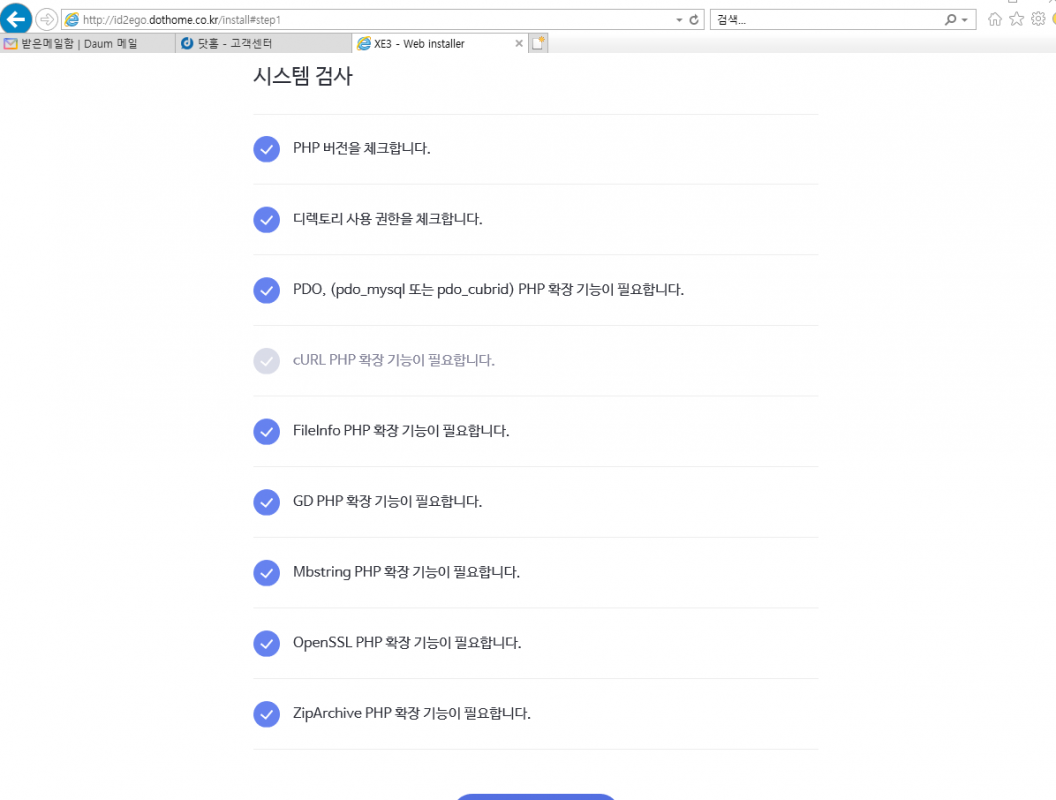Screen dimensions: 1056x800
Task: Click the blue button below the system checklist
Action: [536, 797]
